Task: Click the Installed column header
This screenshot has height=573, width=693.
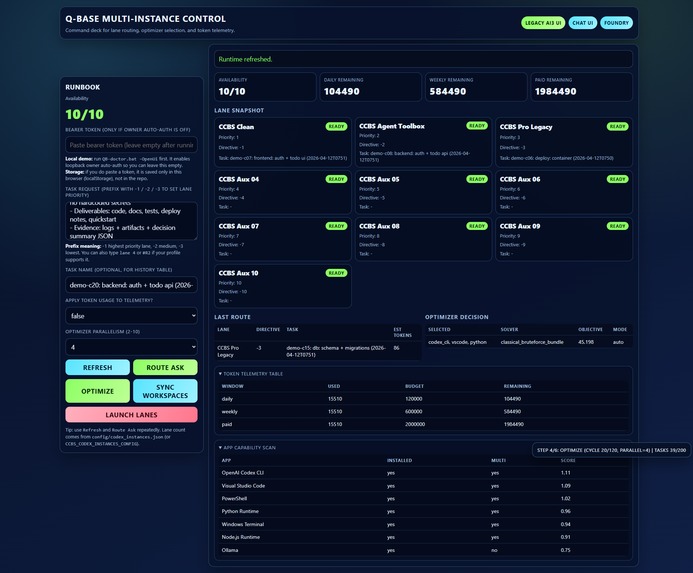Action: click(399, 460)
